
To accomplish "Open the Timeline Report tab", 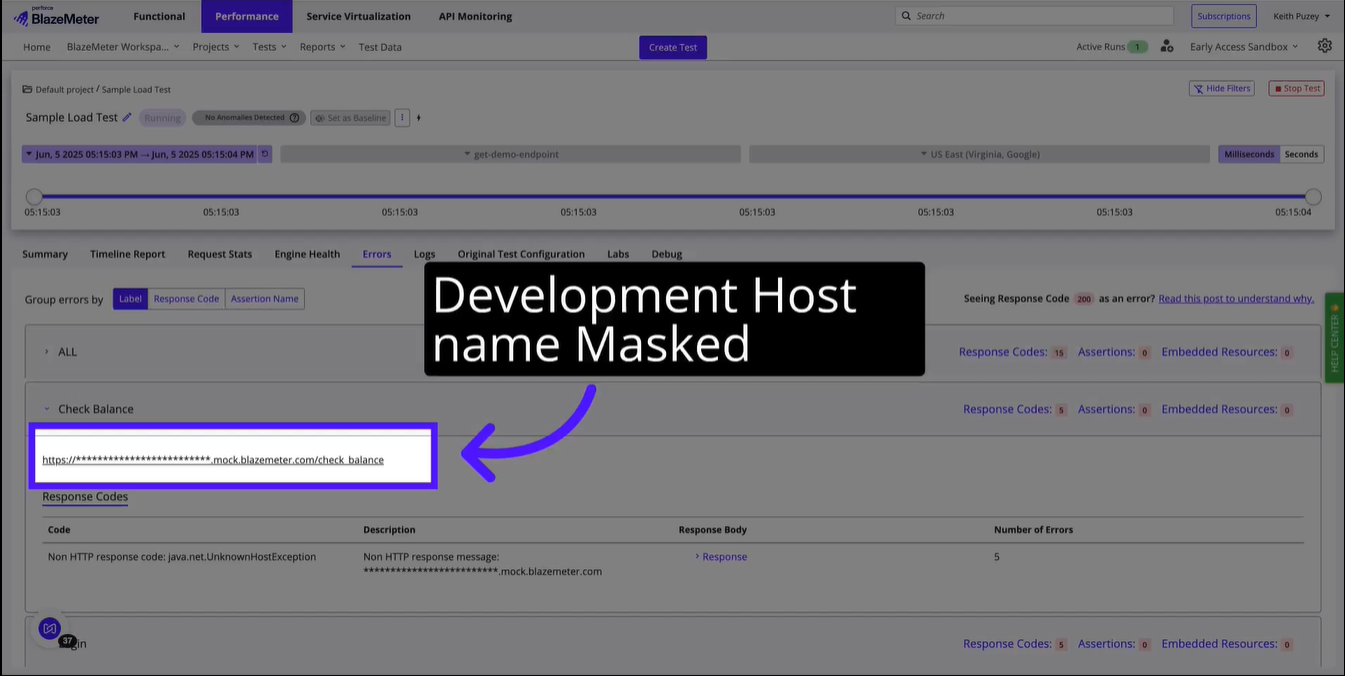I will pyautogui.click(x=128, y=254).
